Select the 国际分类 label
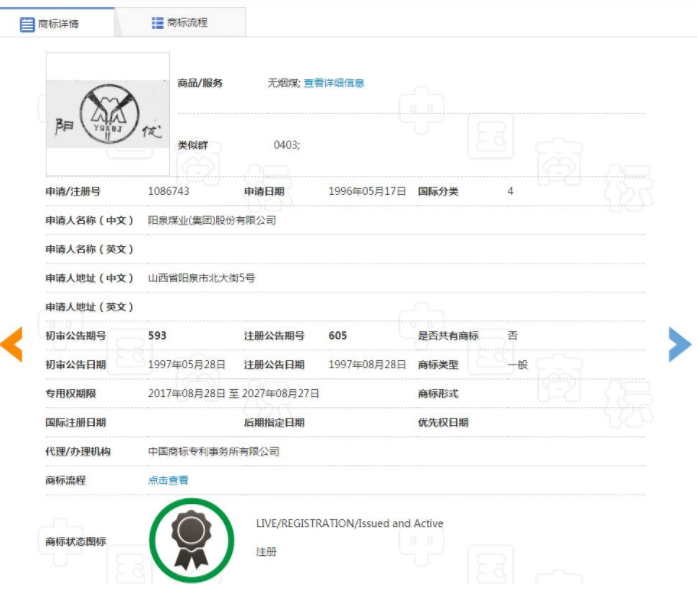Screen dimensions: 697x593 438,192
